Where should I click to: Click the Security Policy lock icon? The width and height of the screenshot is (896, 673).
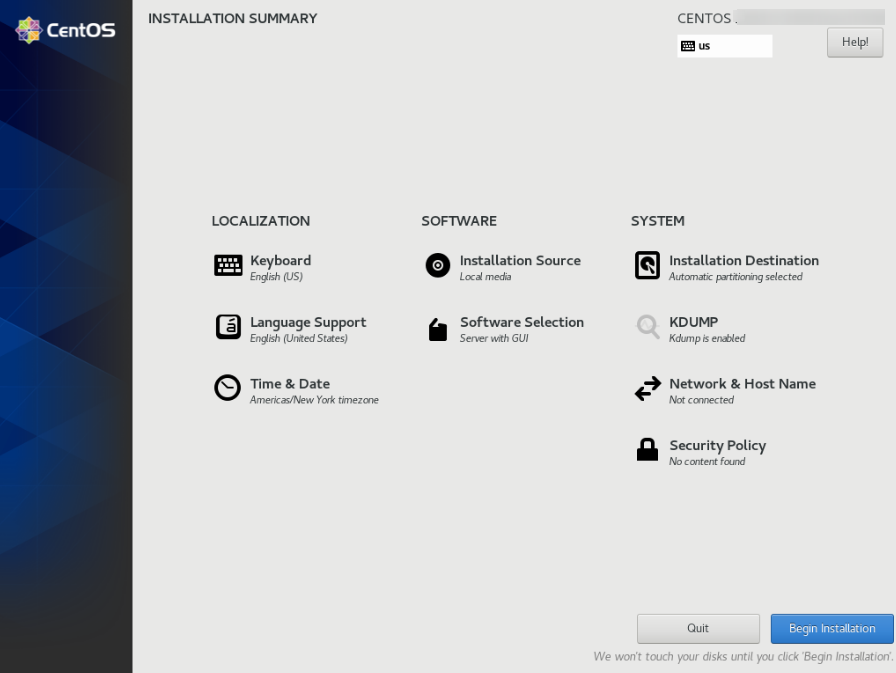click(x=647, y=450)
